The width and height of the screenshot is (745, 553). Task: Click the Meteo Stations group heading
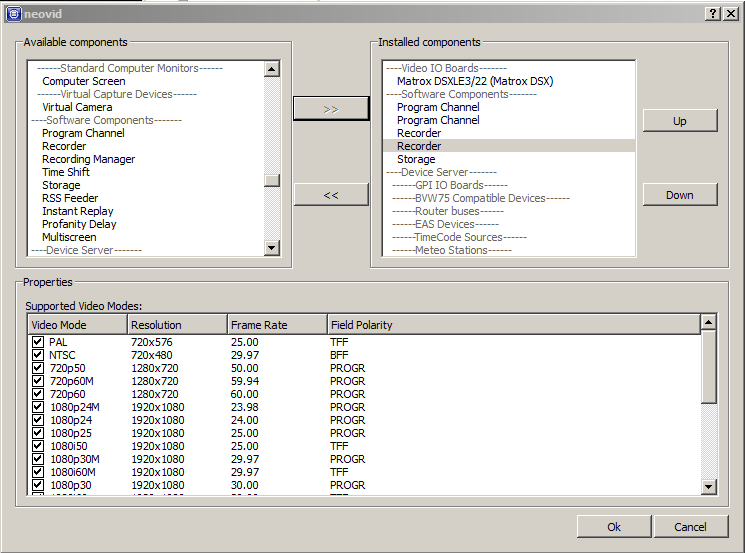452,250
